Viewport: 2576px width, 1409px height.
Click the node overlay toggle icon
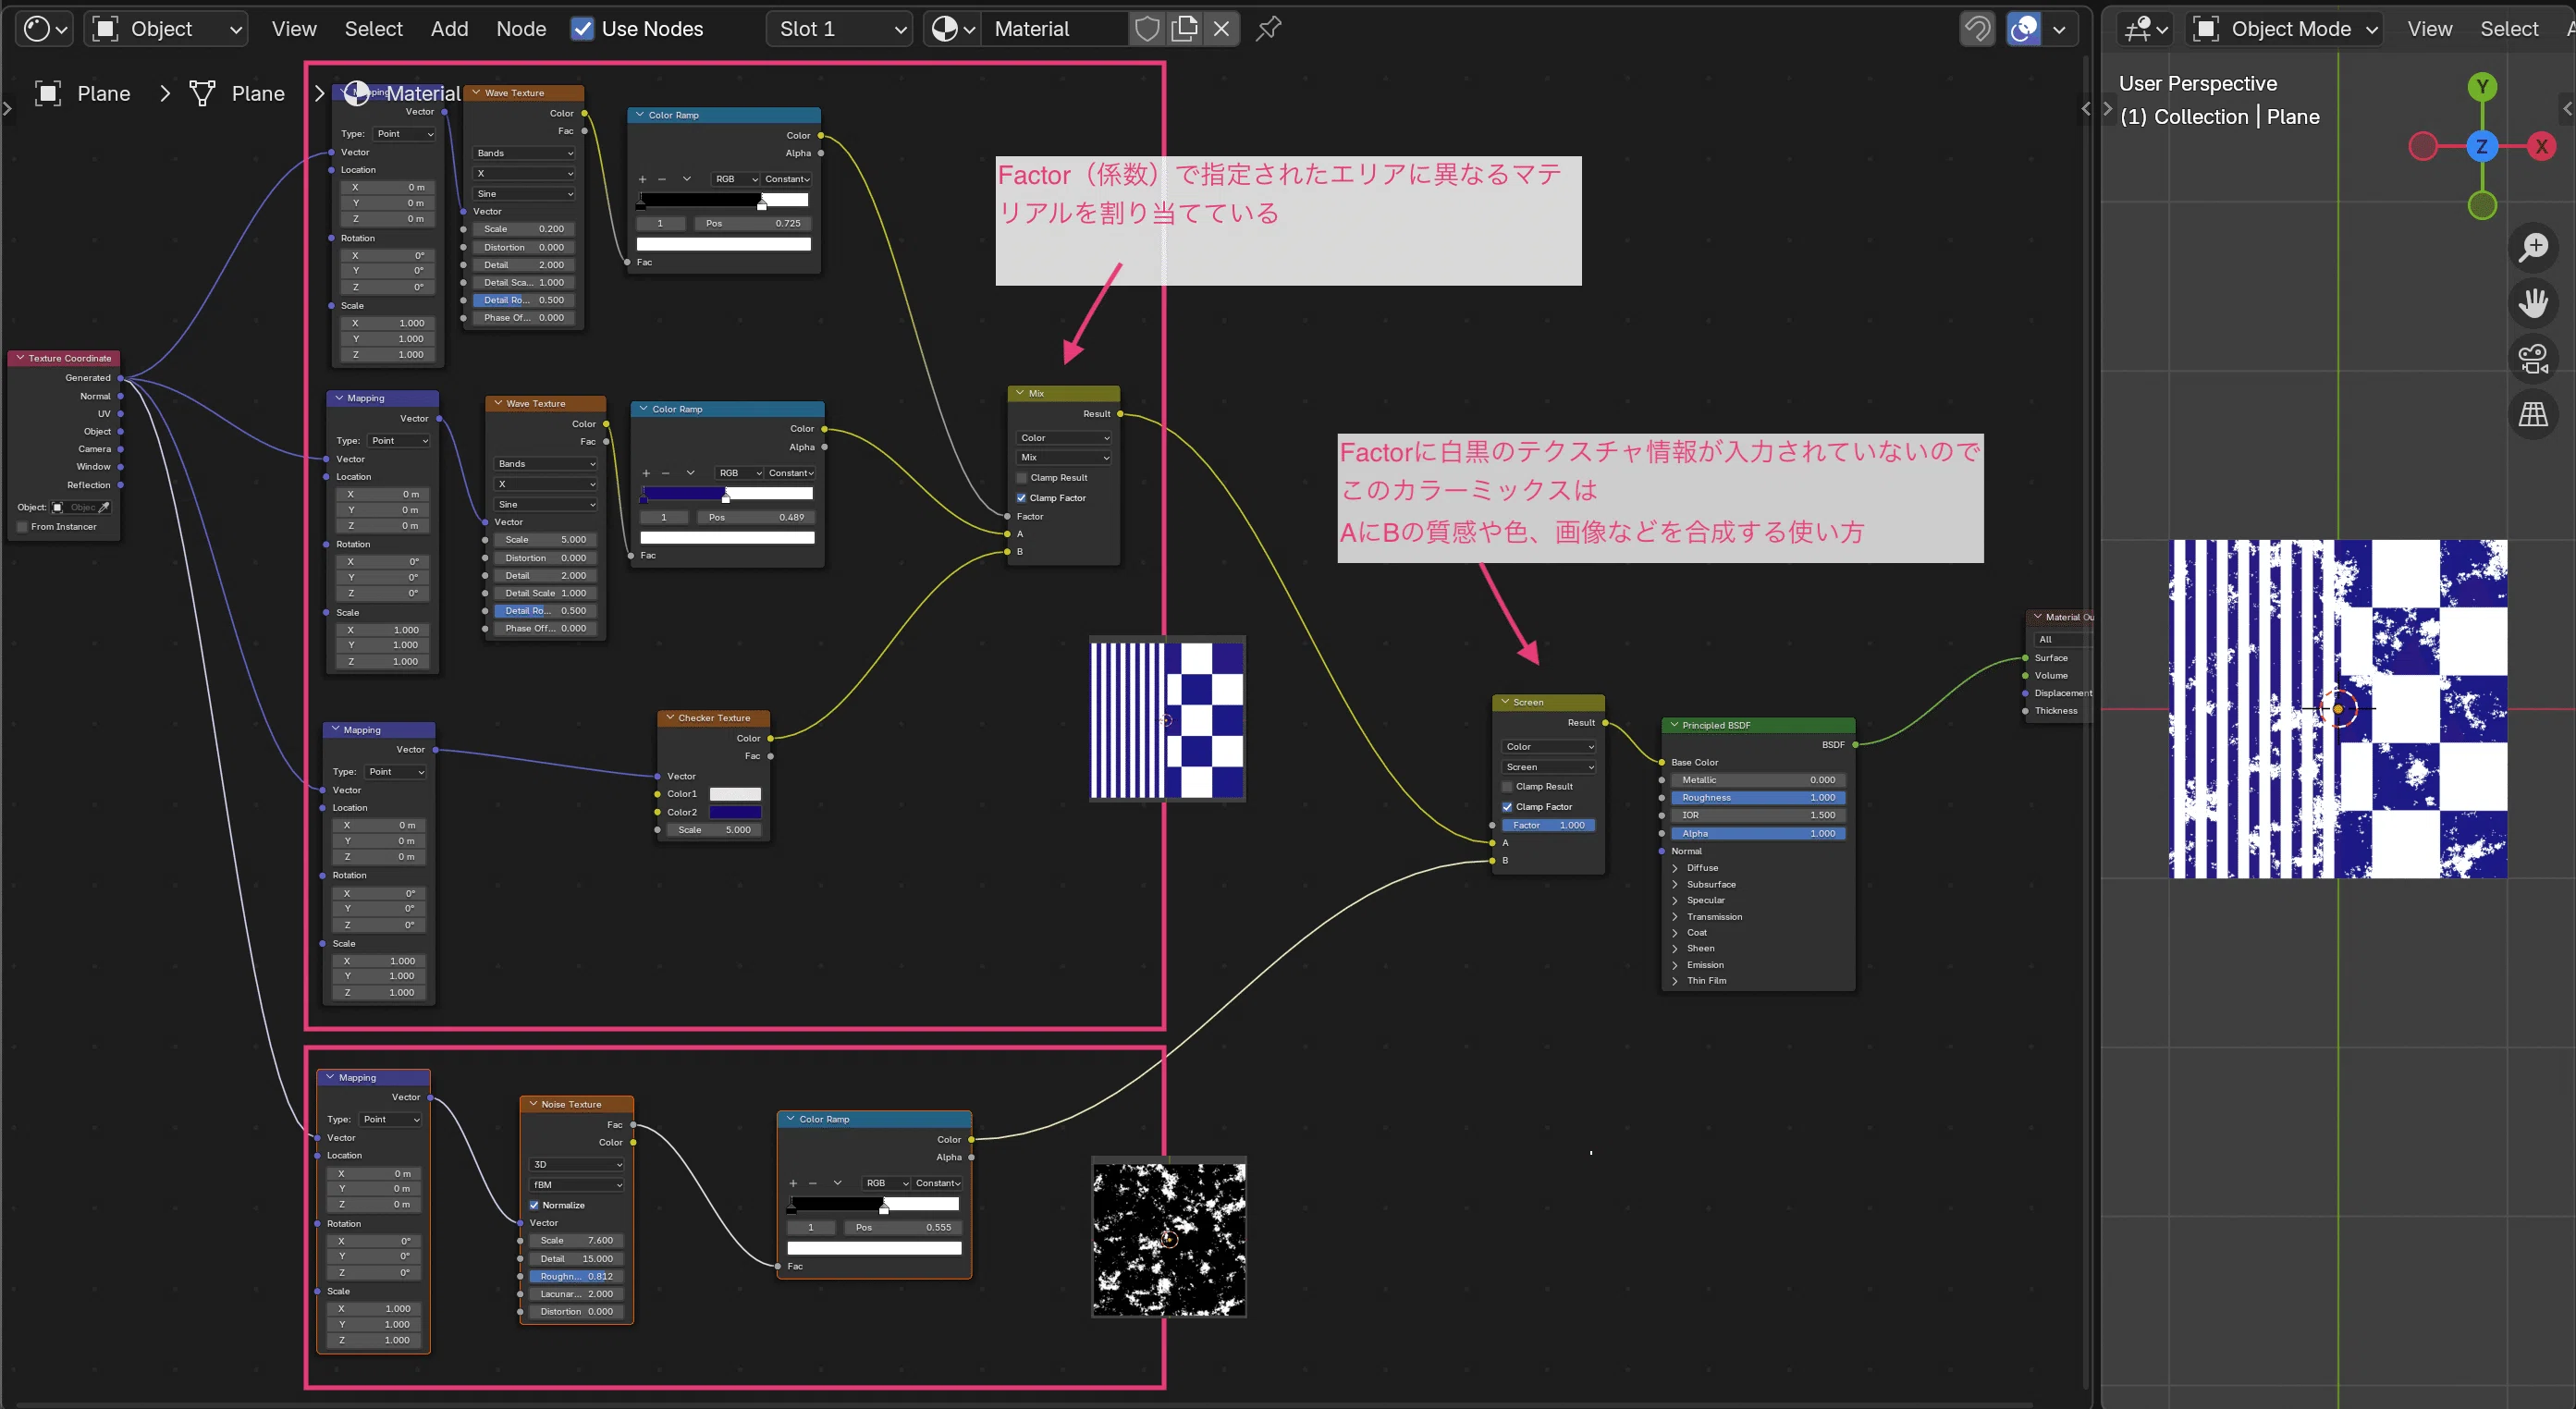click(x=2023, y=29)
